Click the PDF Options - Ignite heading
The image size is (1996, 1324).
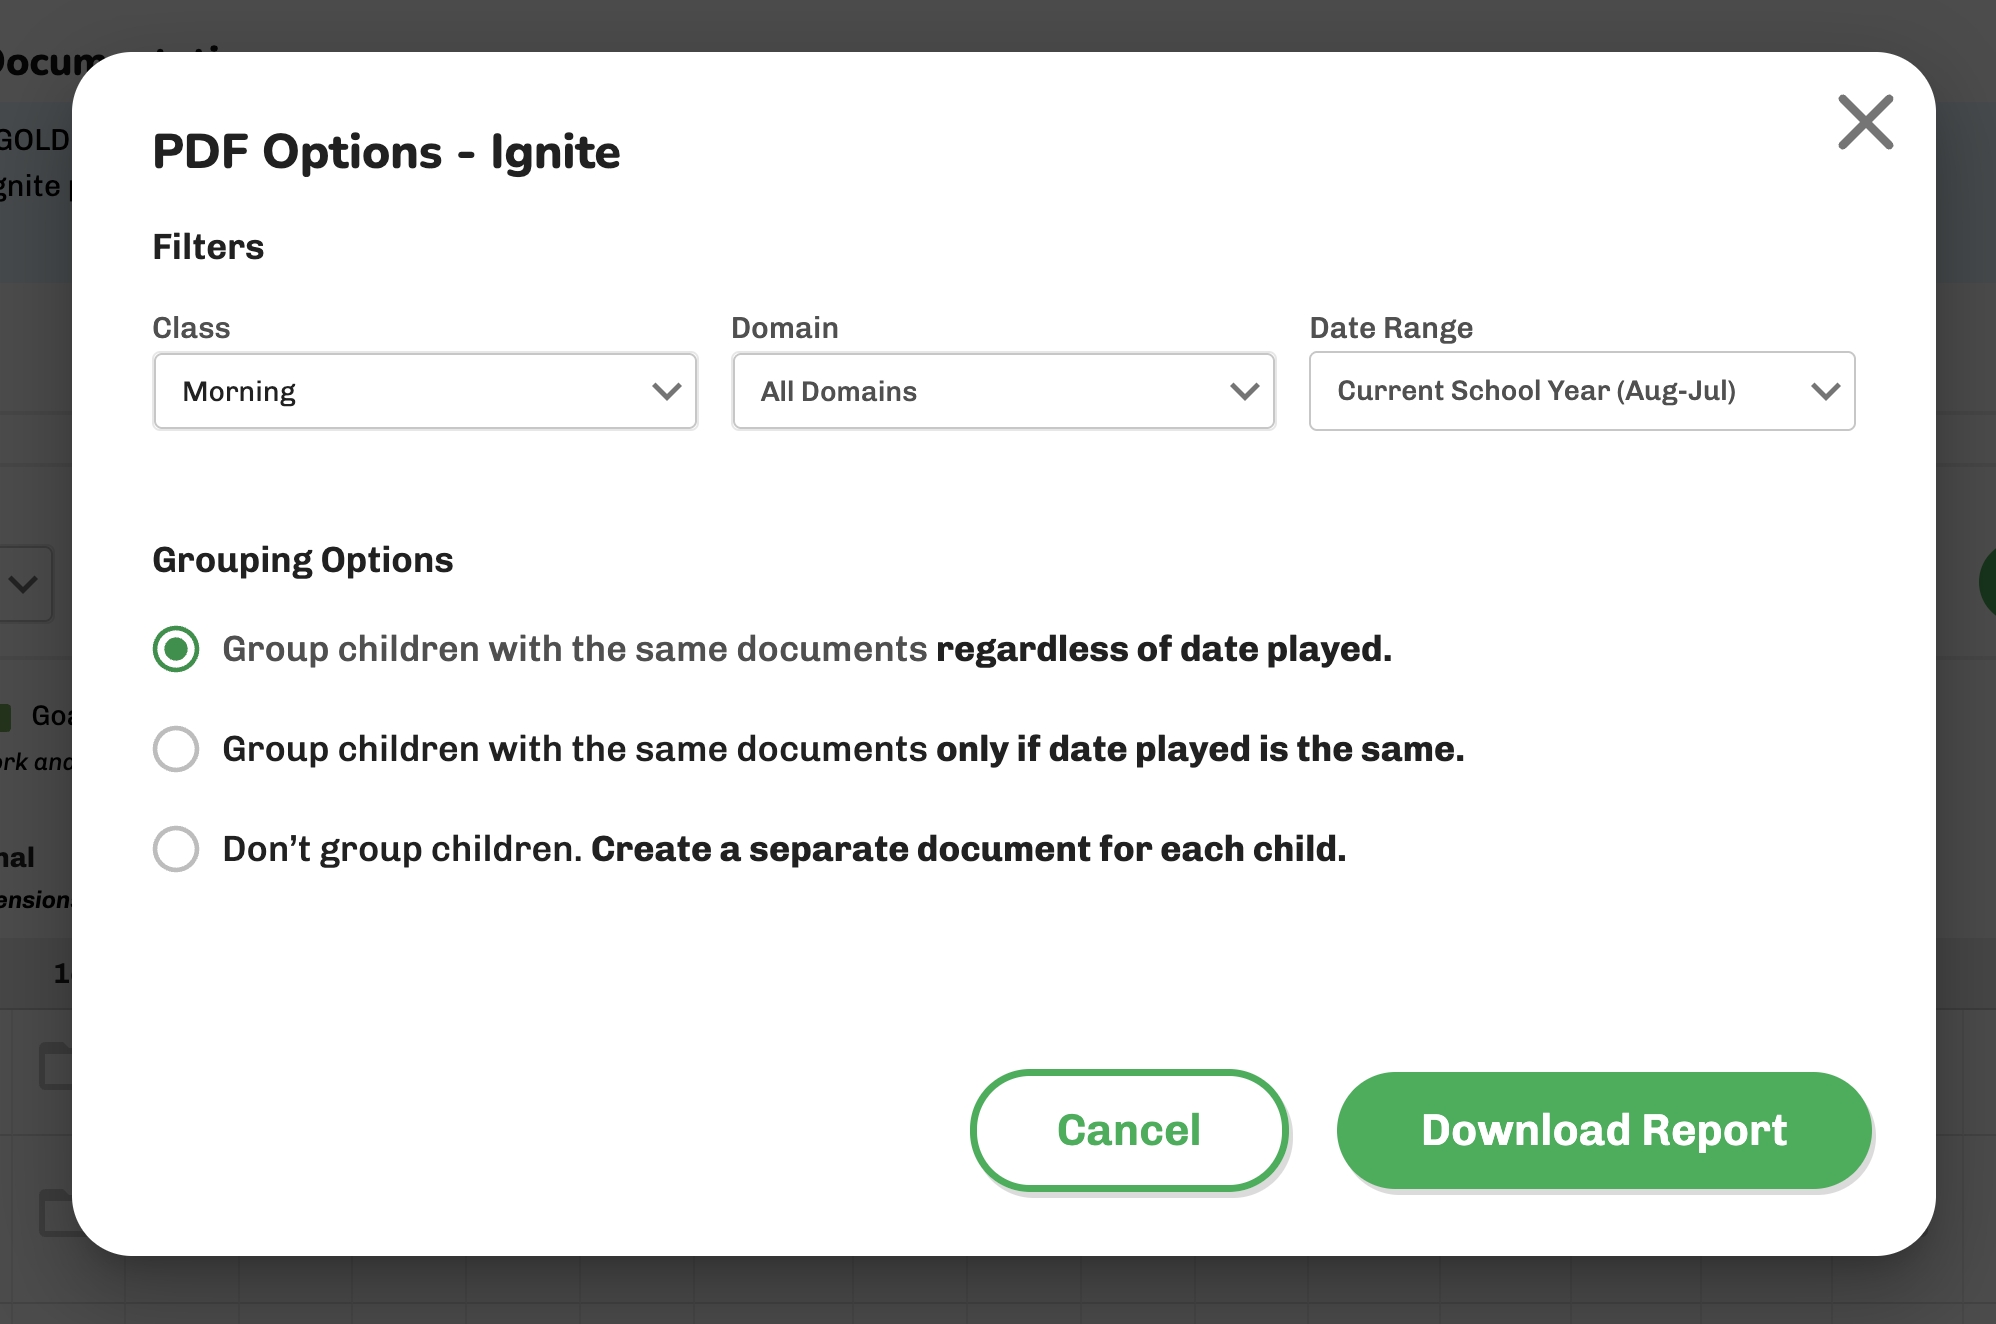point(386,152)
